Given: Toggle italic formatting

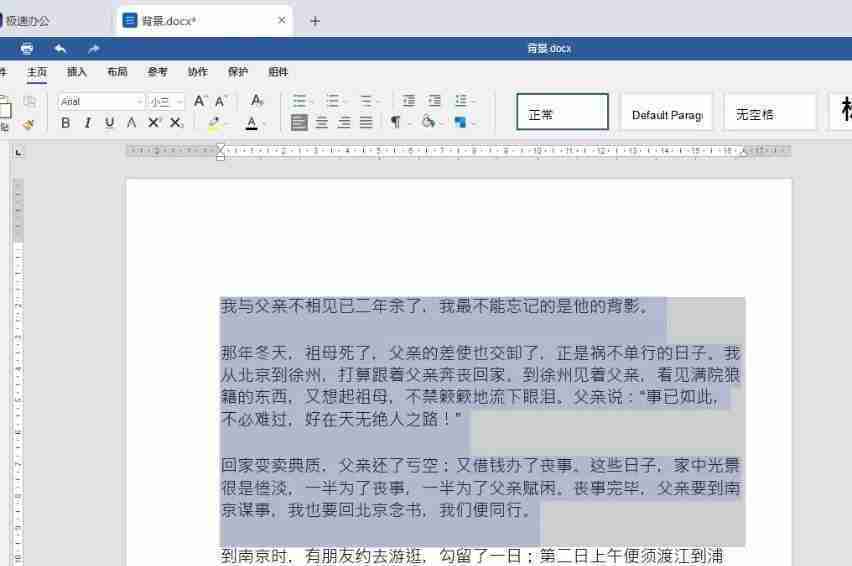Looking at the screenshot, I should pos(87,123).
